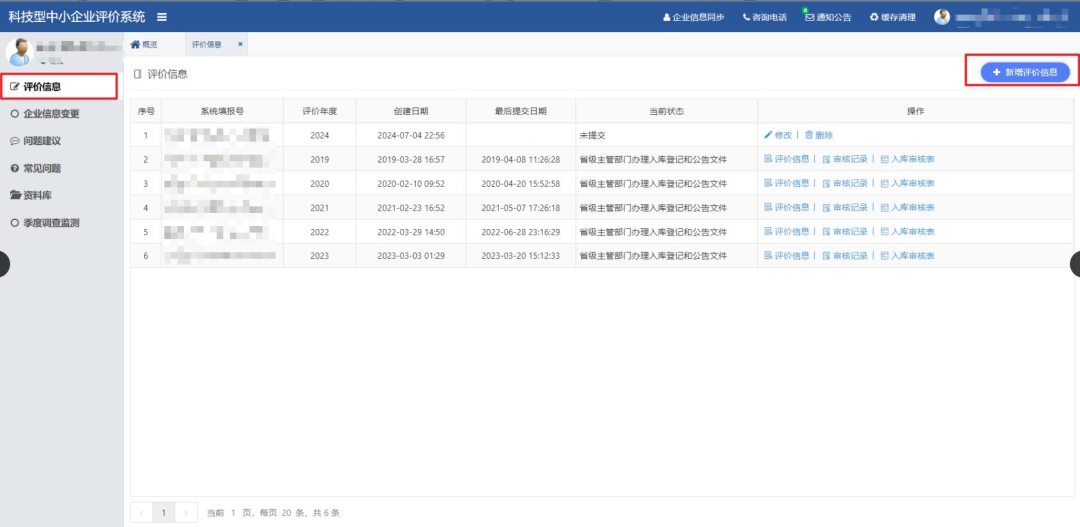This screenshot has width=1080, height=527.
Task: Open 审核记录 for 2021 row
Action: [845, 207]
